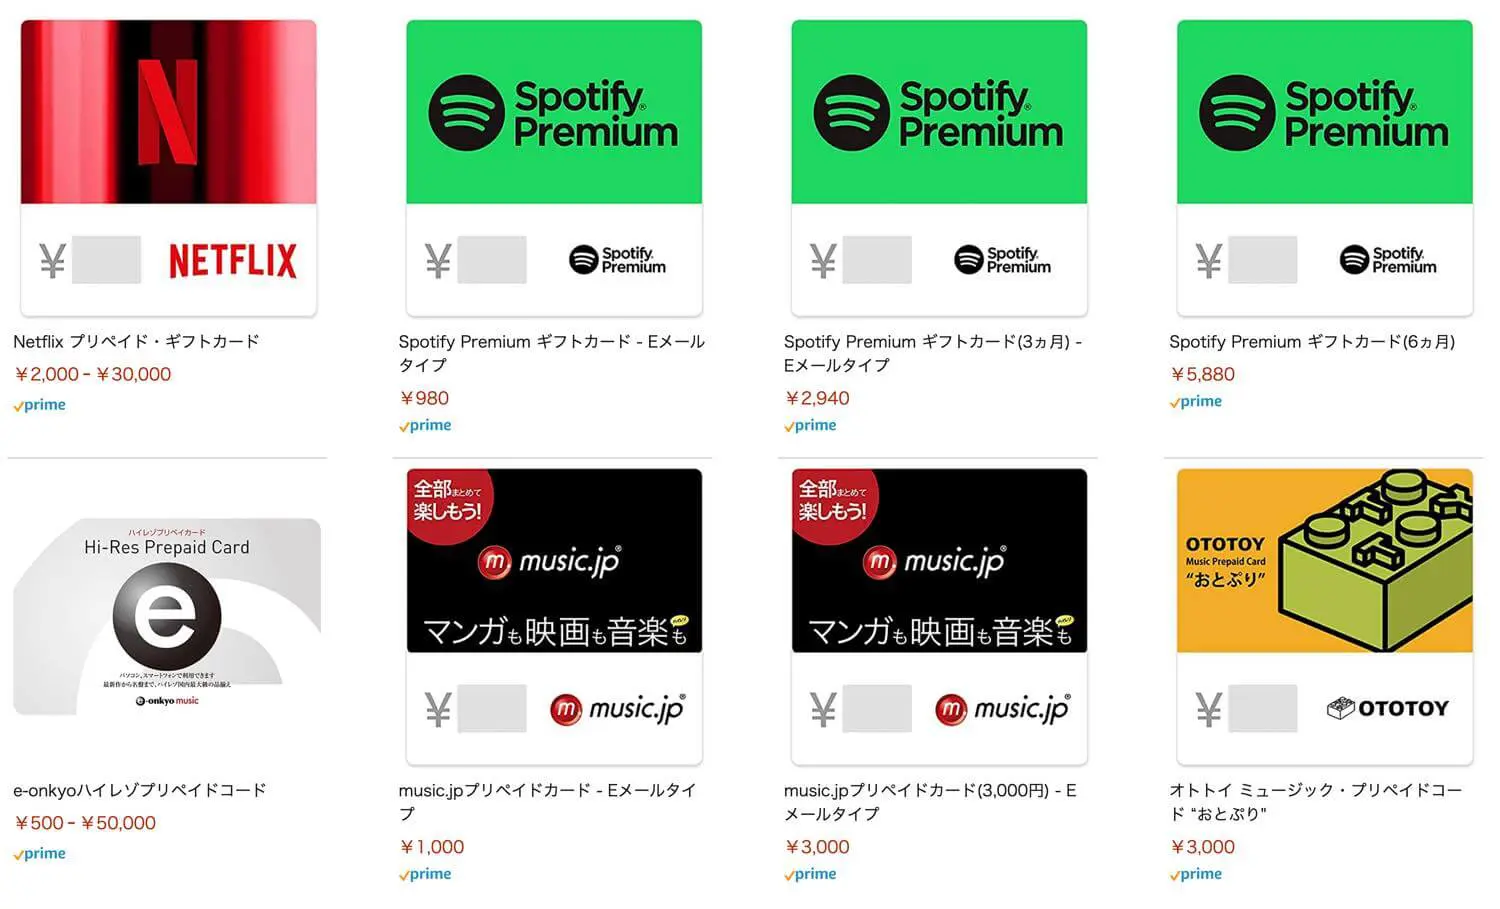Click the ¥980 price of the Spotify gift card
Viewport: 1500px width, 909px height.
pyautogui.click(x=424, y=397)
